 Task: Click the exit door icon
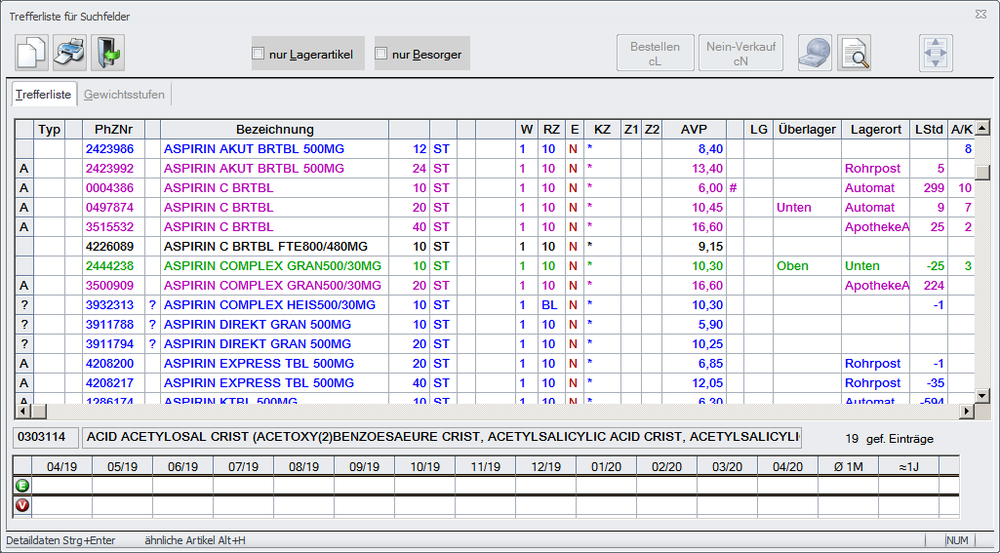107,52
